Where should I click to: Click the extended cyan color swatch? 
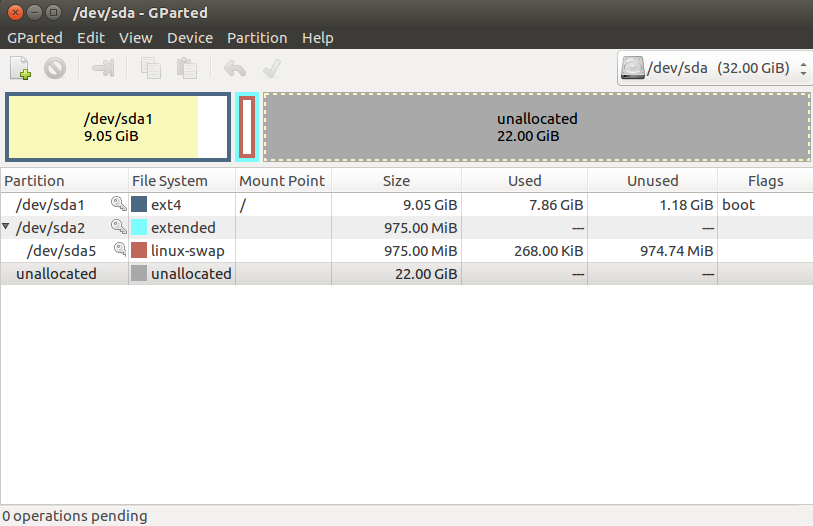click(139, 227)
